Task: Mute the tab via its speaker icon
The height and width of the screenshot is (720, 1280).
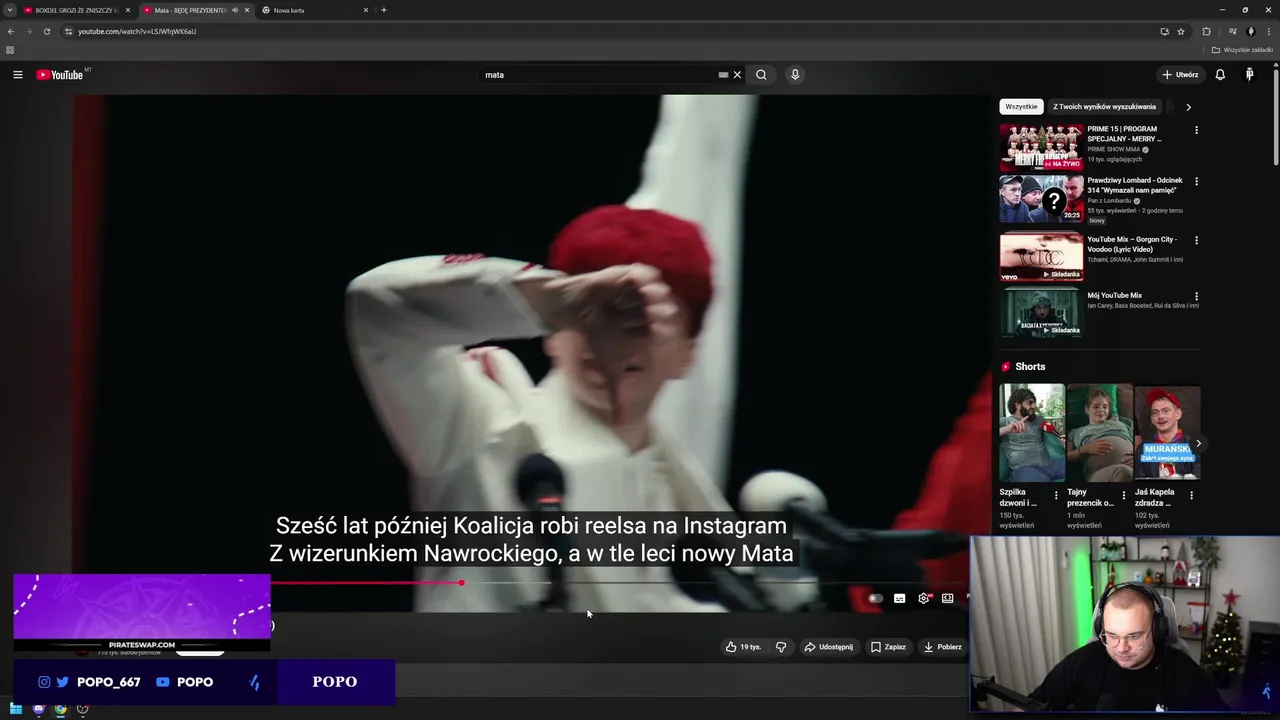Action: point(235,10)
